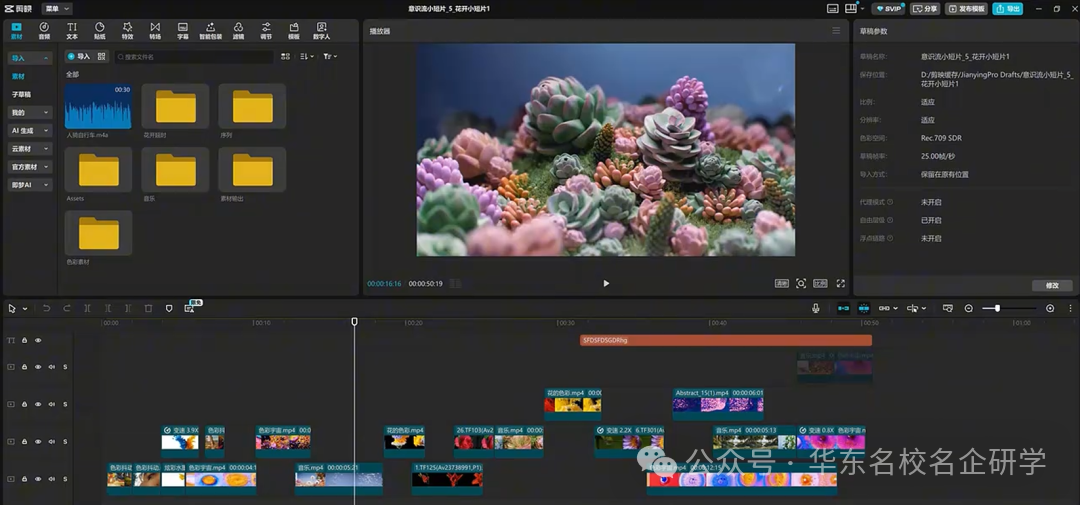Click the undo arrow in timeline toolbar
The height and width of the screenshot is (505, 1080).
(x=46, y=308)
